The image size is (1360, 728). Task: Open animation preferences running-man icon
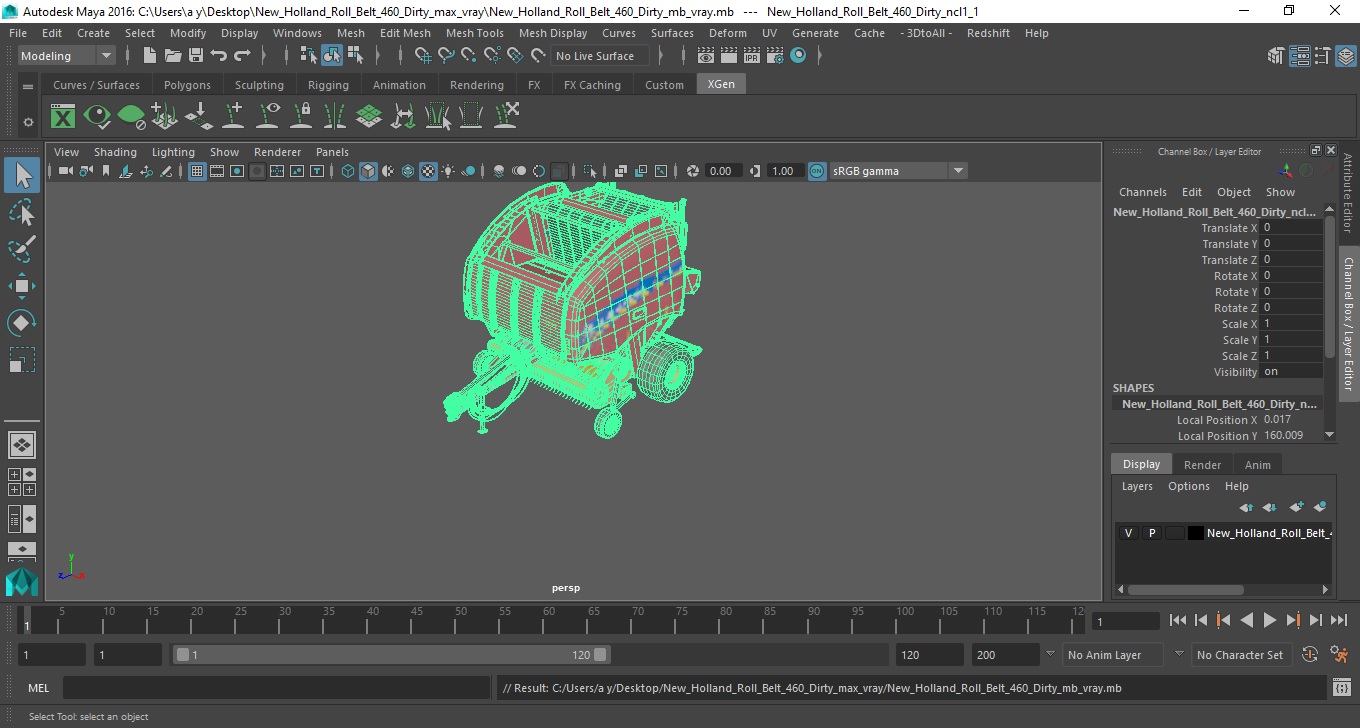pyautogui.click(x=1340, y=655)
